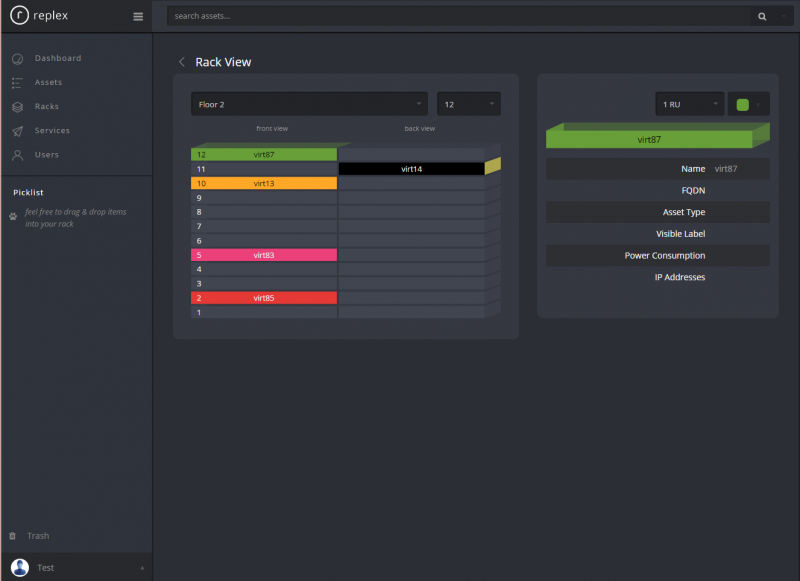800x581 pixels.
Task: Click the hamburger menu icon
Action: (138, 16)
